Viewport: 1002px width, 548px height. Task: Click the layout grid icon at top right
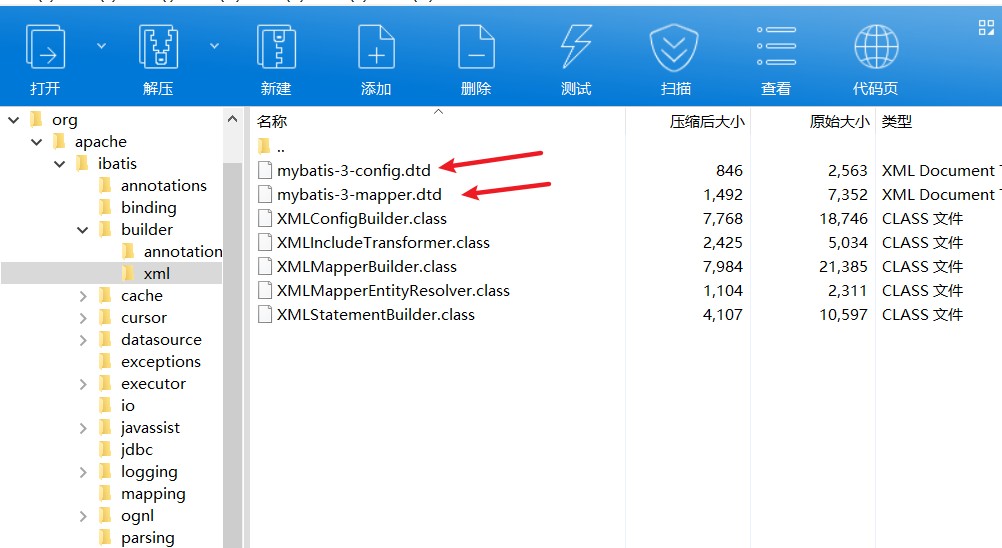(x=986, y=27)
